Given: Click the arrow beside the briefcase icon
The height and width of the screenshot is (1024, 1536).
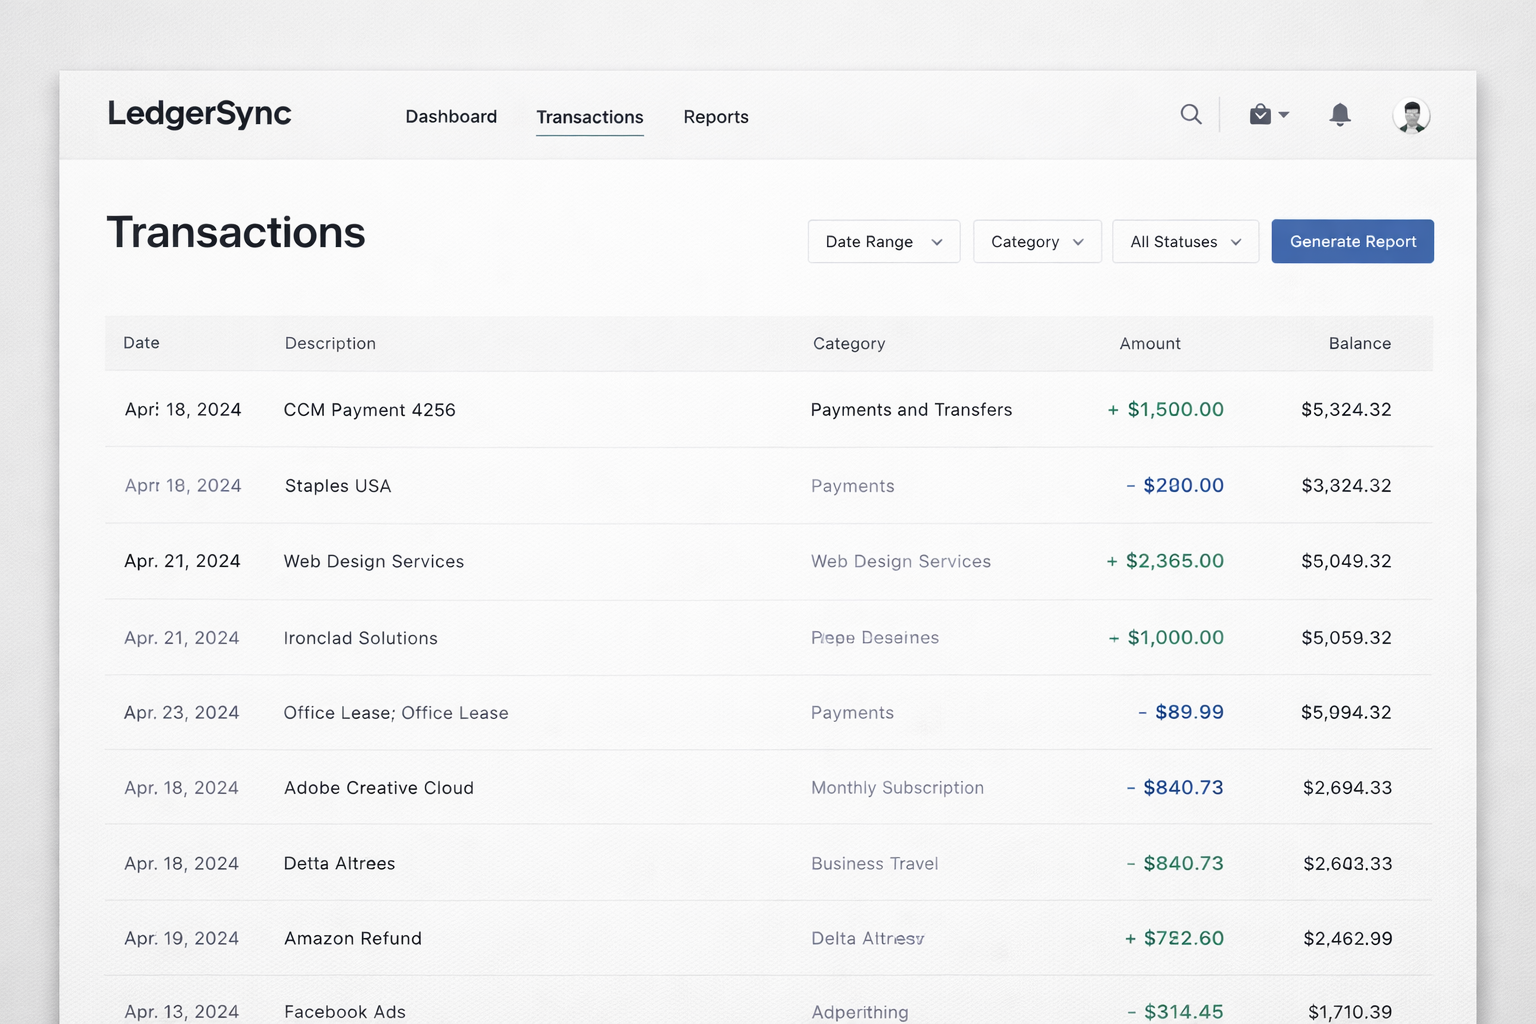Looking at the screenshot, I should pos(1284,115).
